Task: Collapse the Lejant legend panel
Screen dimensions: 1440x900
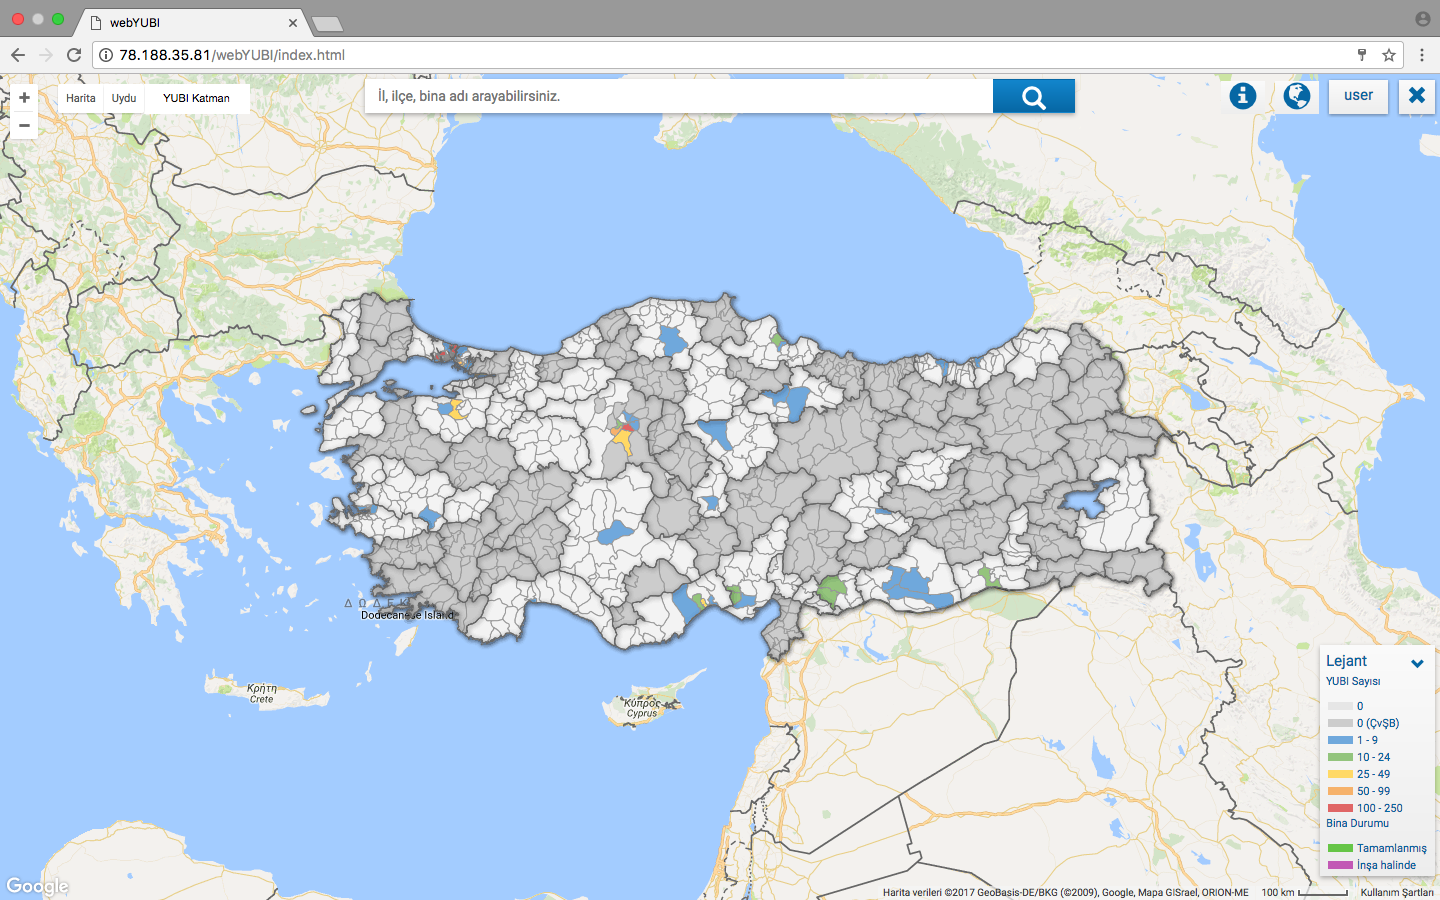Action: coord(1417,663)
